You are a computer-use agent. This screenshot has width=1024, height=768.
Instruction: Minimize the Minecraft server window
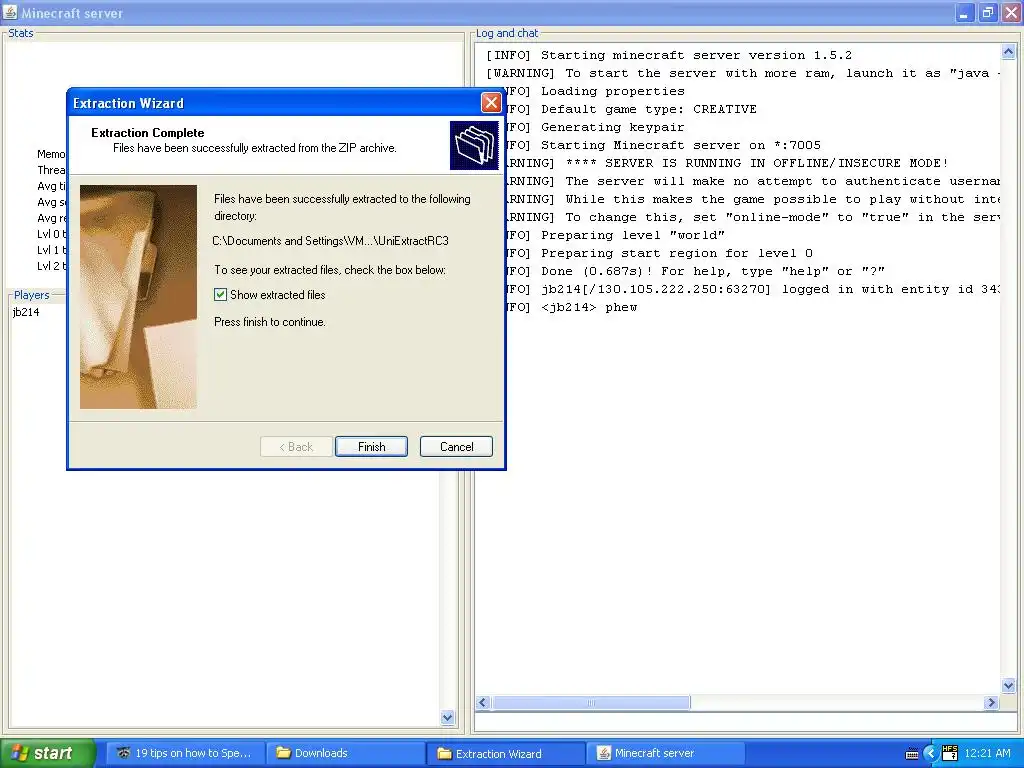tap(965, 12)
